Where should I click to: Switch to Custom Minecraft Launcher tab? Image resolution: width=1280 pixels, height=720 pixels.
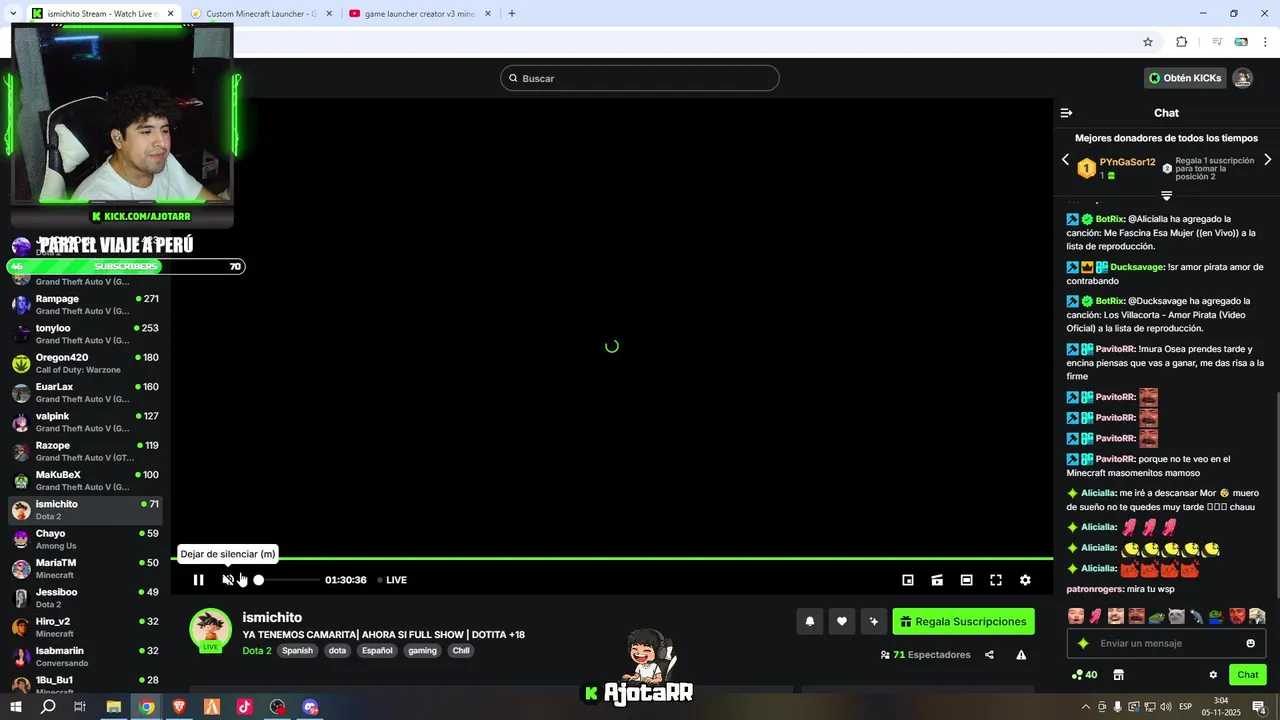(x=262, y=14)
